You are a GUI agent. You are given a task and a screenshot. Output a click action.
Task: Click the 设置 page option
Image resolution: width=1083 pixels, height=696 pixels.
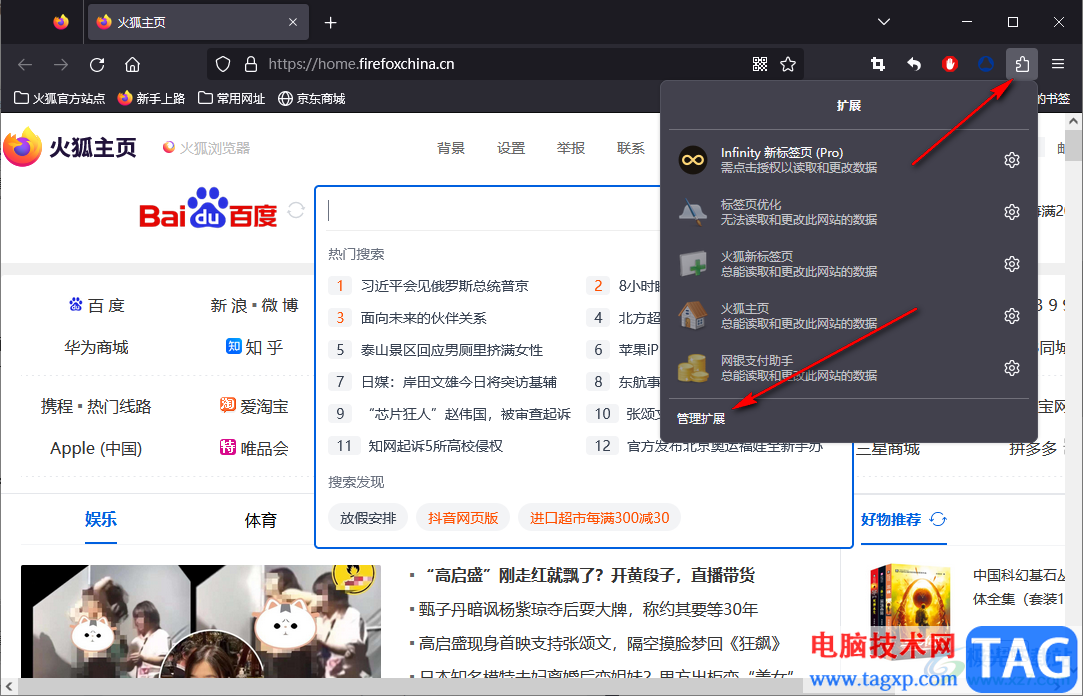tap(511, 148)
